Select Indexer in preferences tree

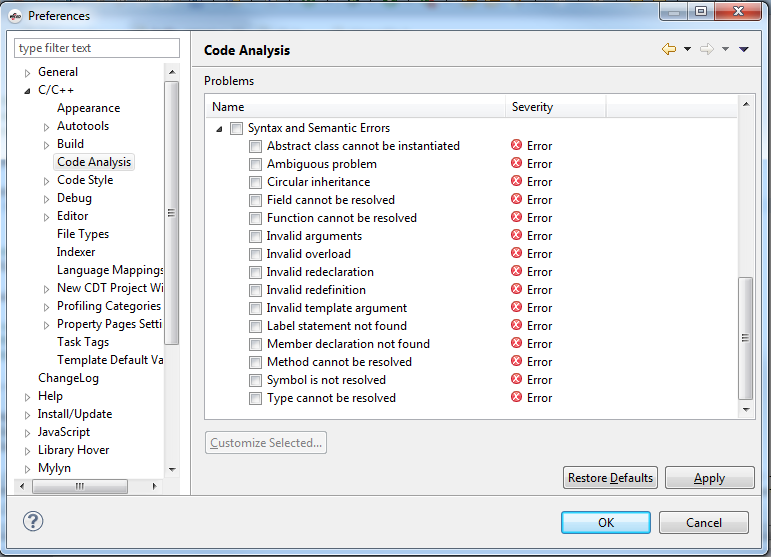click(76, 252)
